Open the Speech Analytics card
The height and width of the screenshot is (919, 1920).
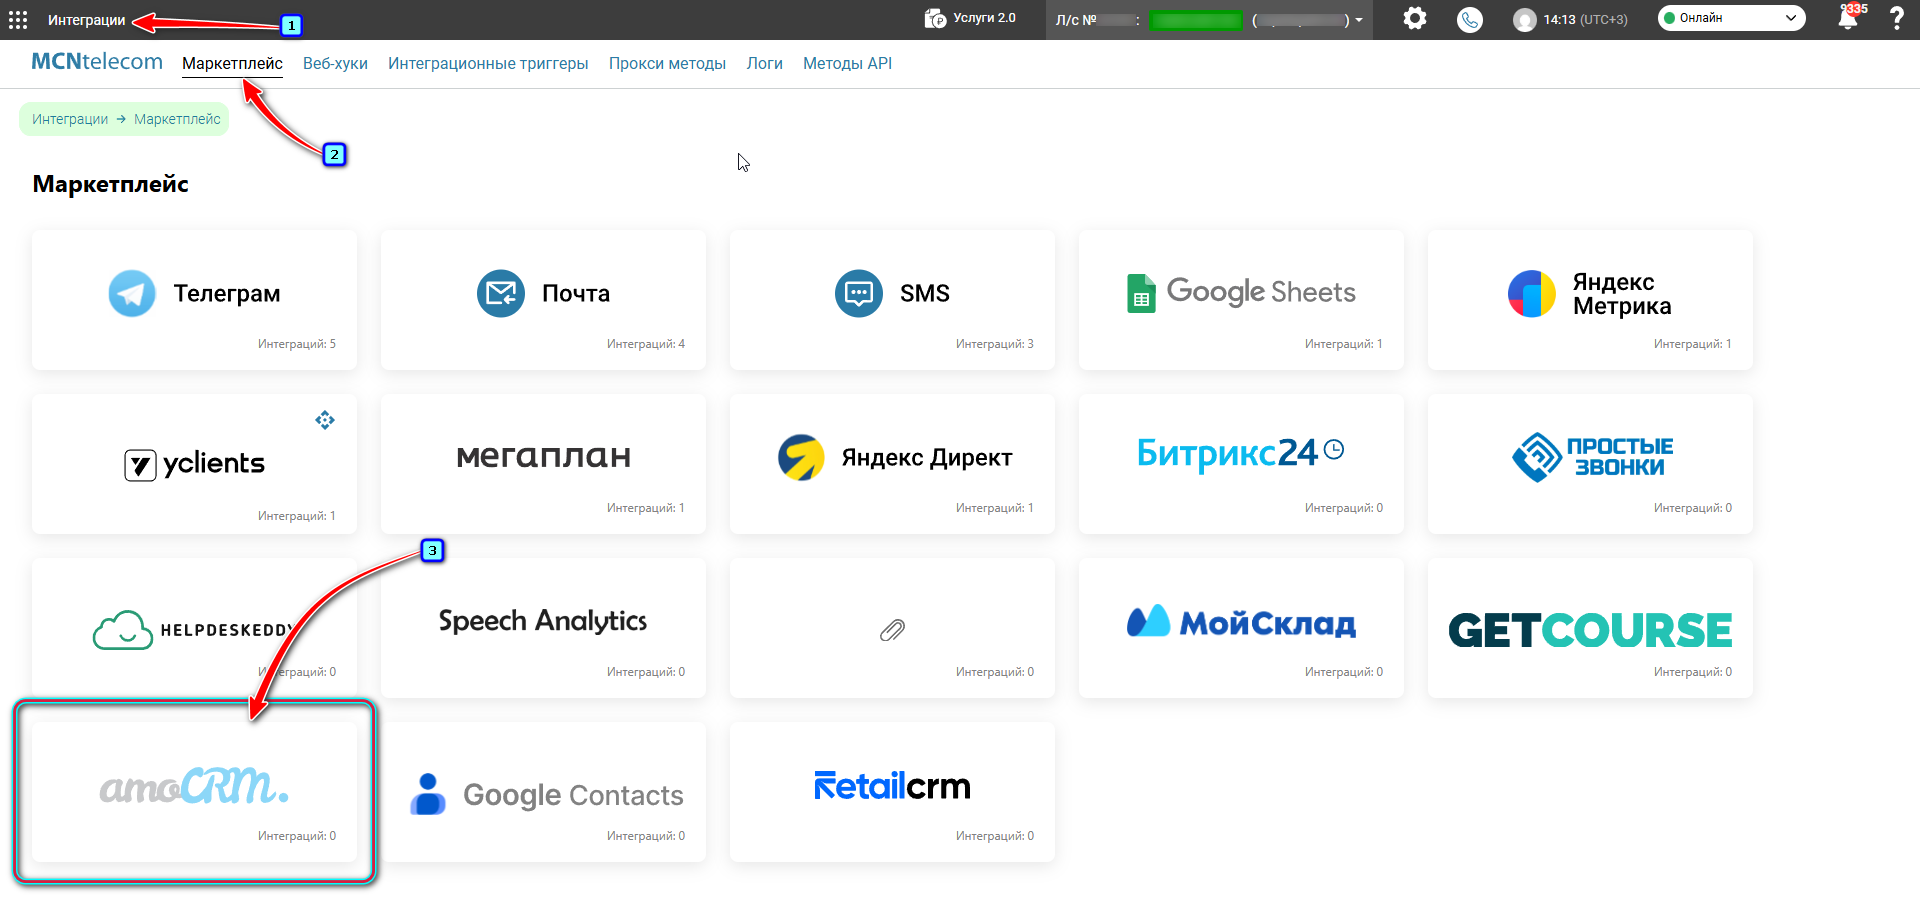(543, 628)
